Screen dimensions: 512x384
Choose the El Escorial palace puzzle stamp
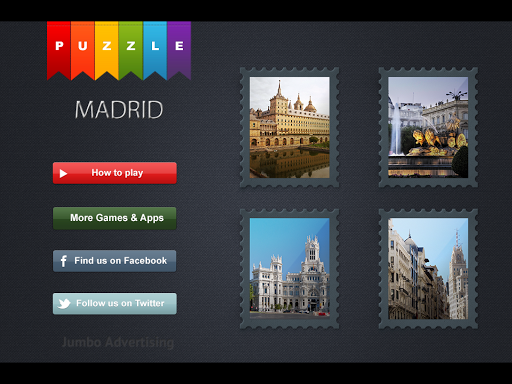click(290, 127)
